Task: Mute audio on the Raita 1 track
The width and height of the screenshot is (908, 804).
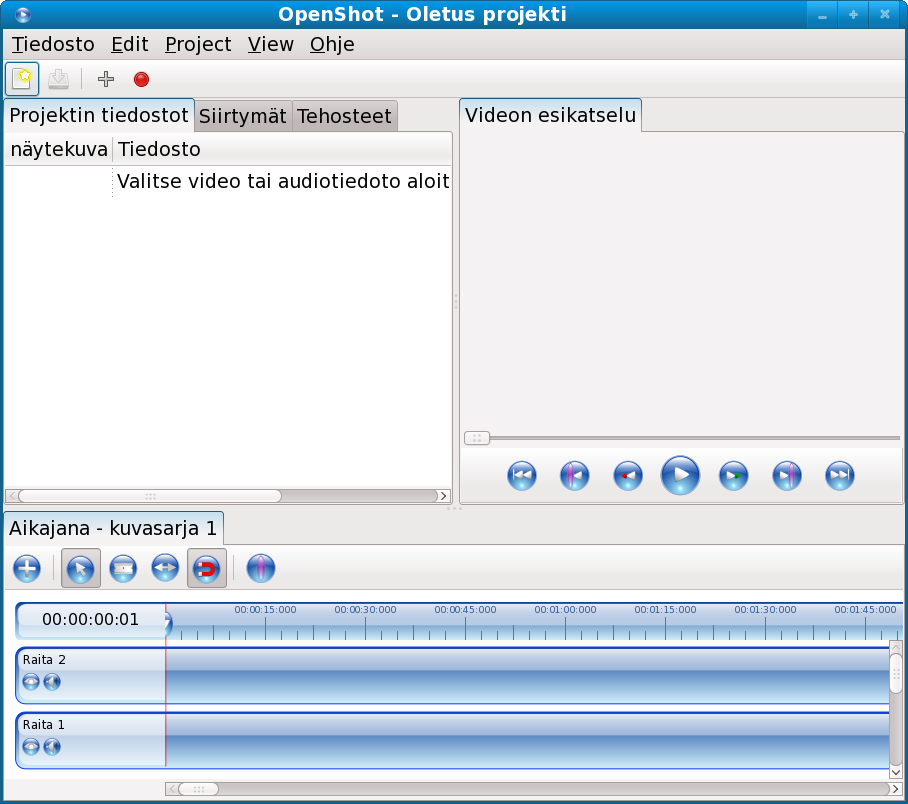Action: point(52,747)
